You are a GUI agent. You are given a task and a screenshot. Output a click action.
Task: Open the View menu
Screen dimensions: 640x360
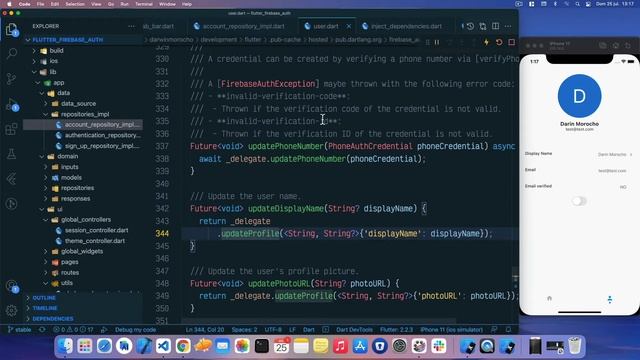(96, 4)
